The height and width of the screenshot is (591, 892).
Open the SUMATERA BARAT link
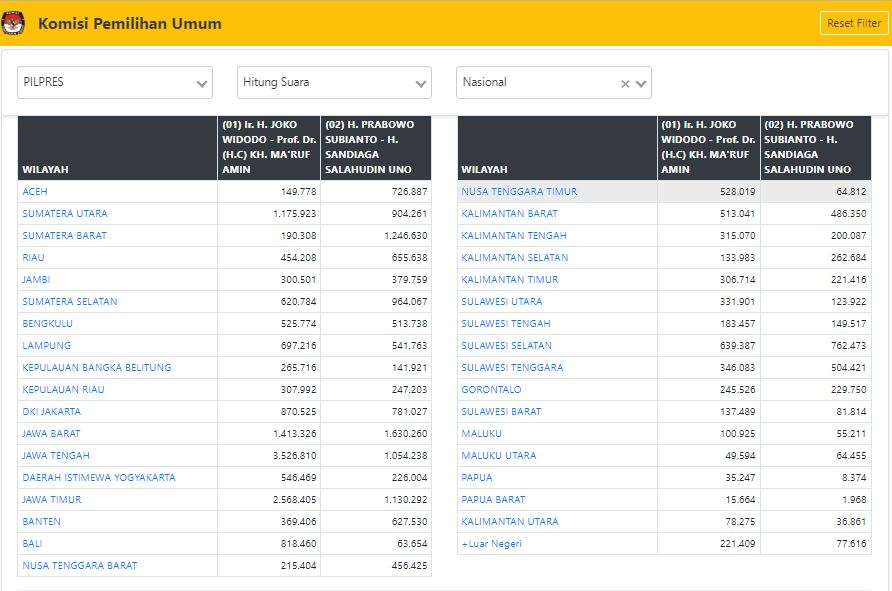(x=64, y=235)
